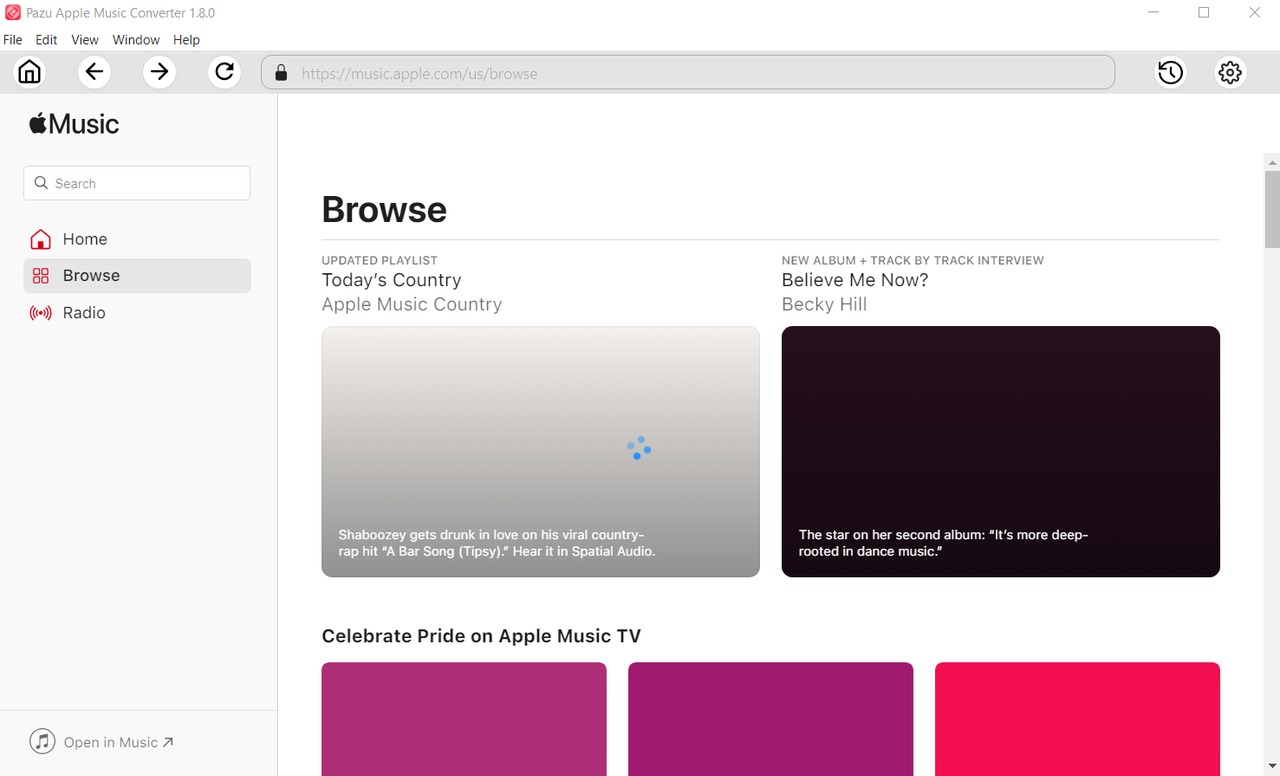1280x776 pixels.
Task: Go back with the left arrow
Action: pos(94,72)
